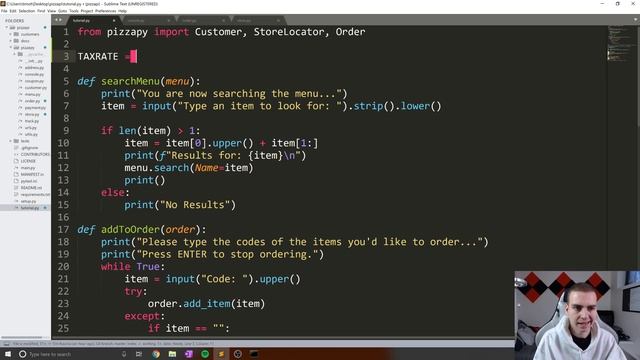Image resolution: width=640 pixels, height=360 pixels.
Task: Click the tab navigation arrows
Action: (58, 20)
